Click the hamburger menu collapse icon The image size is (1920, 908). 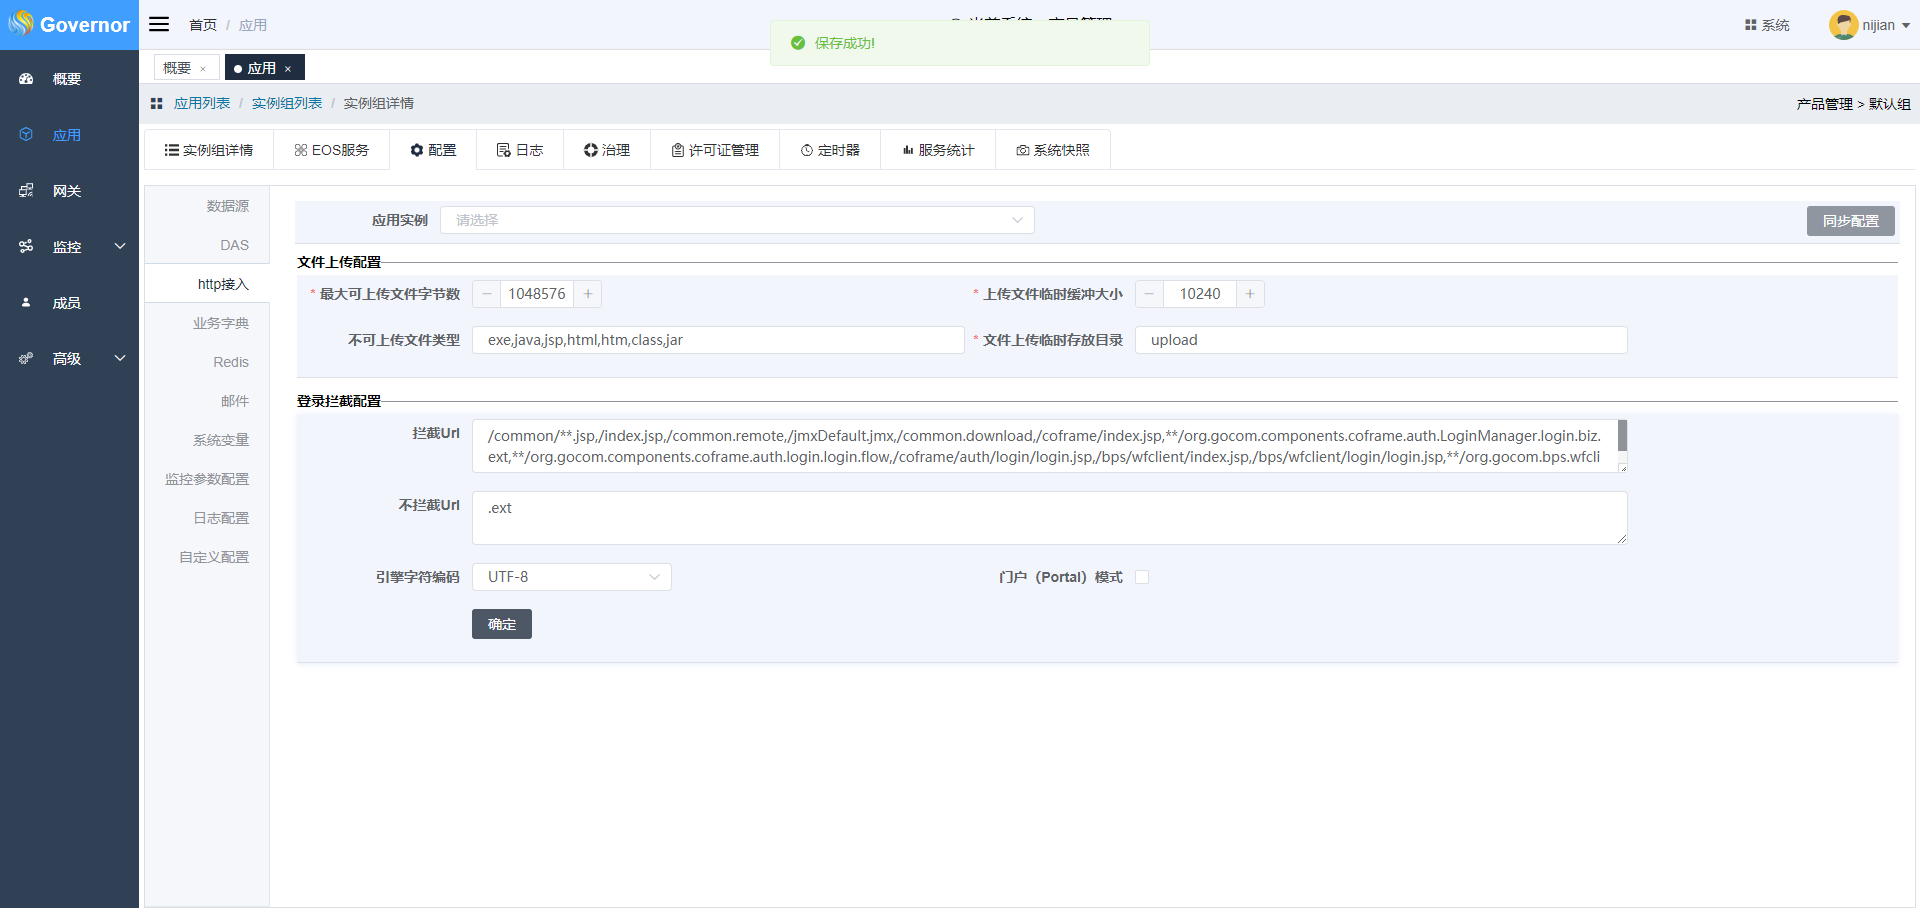[x=159, y=24]
